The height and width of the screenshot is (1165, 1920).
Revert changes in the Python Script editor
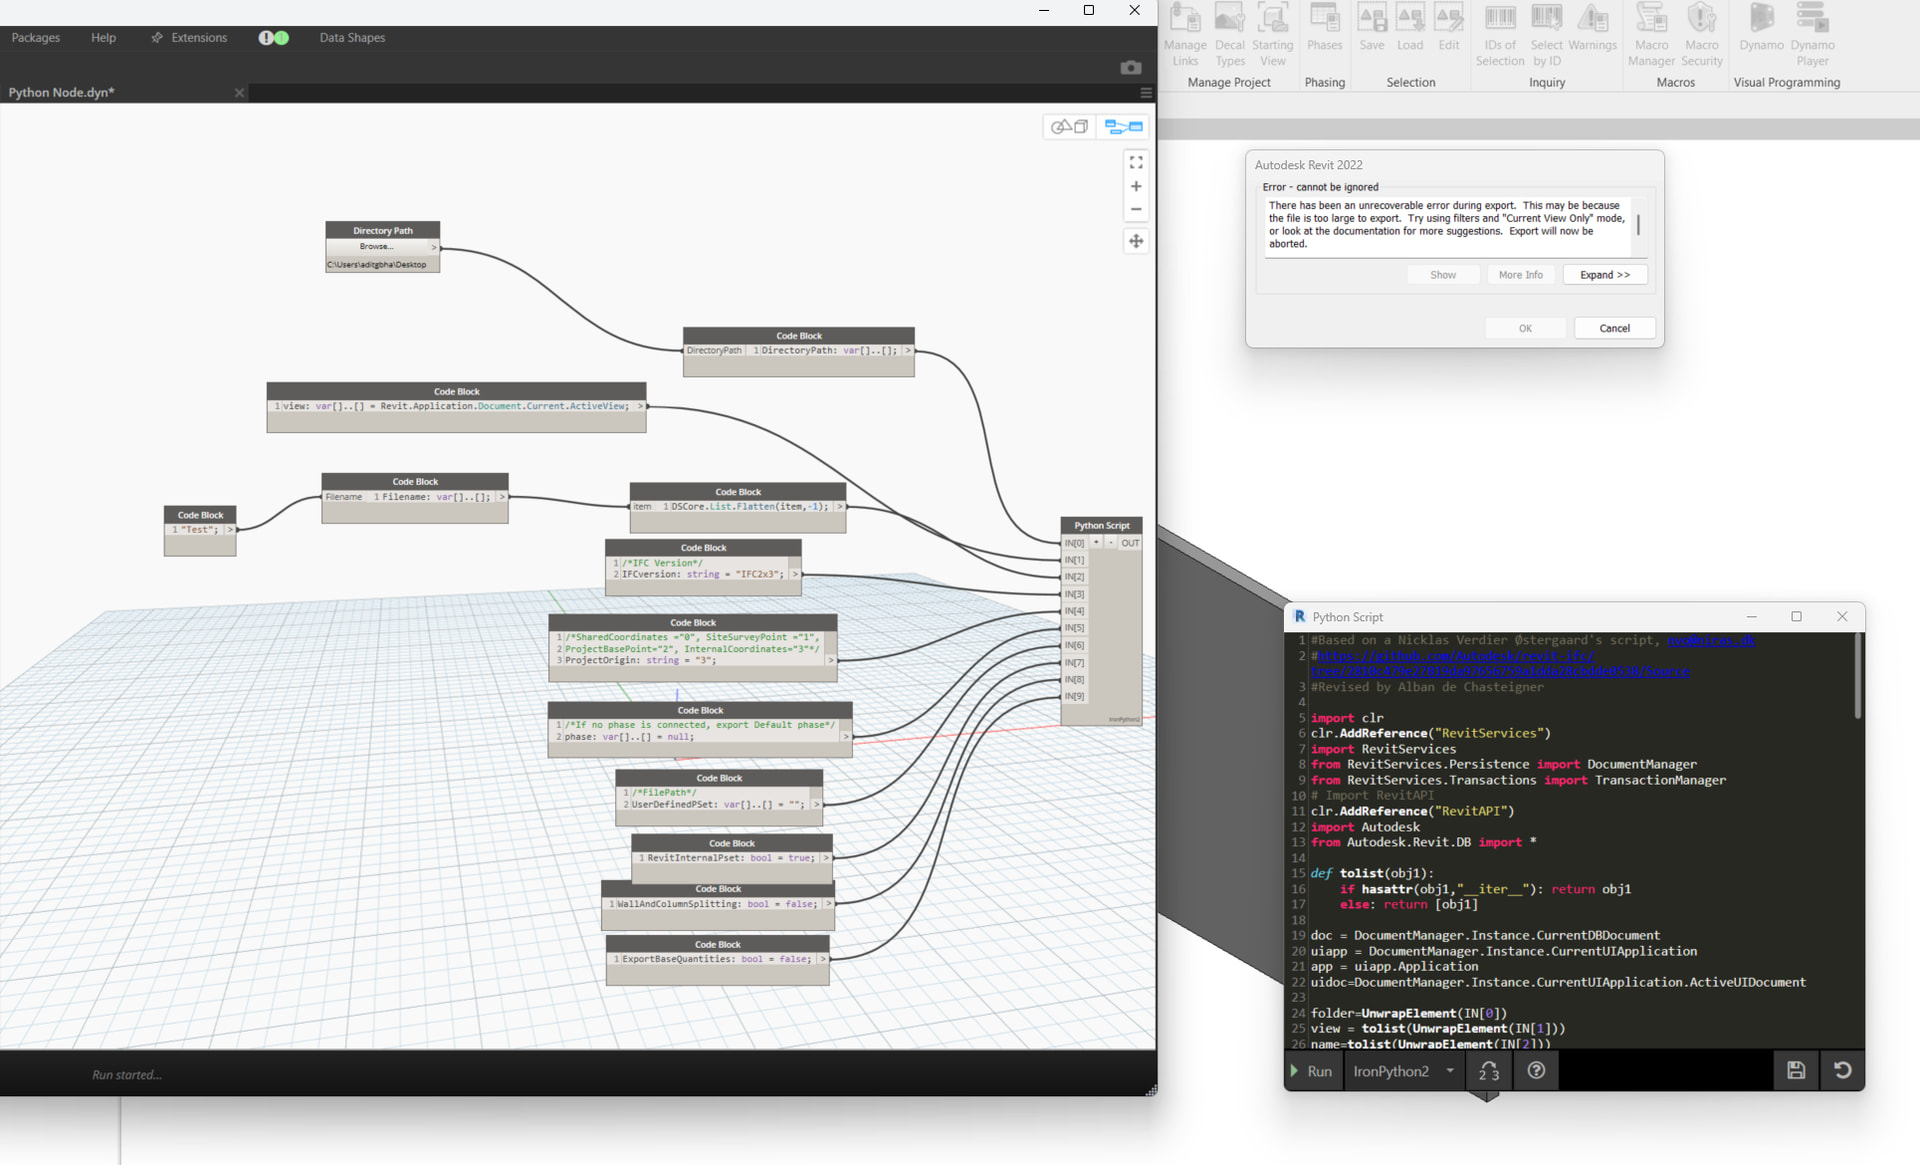click(1842, 1071)
